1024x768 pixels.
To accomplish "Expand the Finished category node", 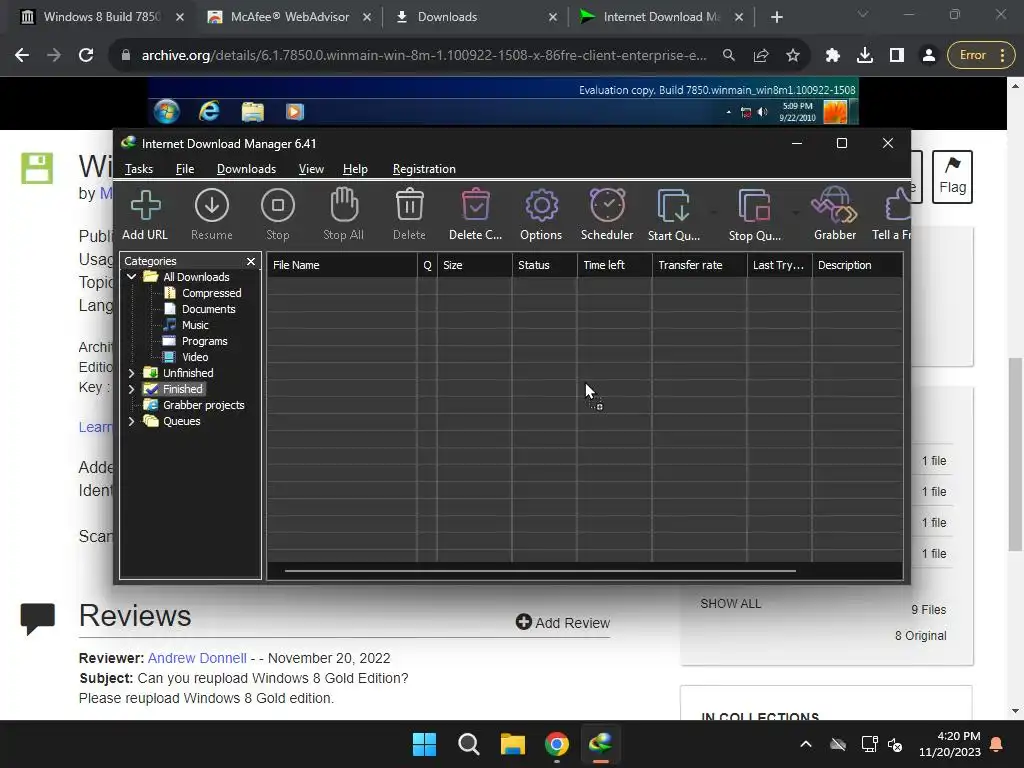I will (x=131, y=389).
